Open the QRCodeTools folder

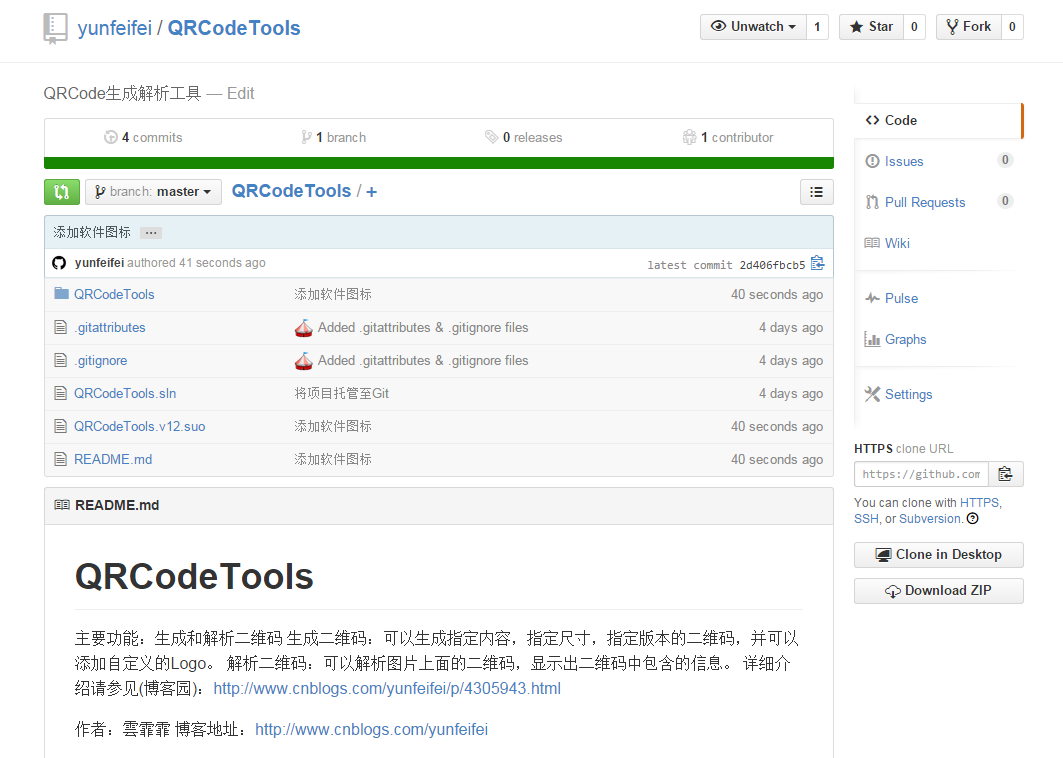pos(114,294)
